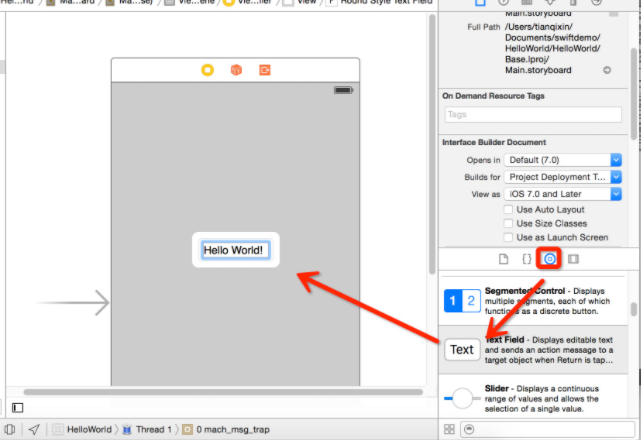This screenshot has width=641, height=440.
Task: Click the Full Path text value
Action: point(552,48)
